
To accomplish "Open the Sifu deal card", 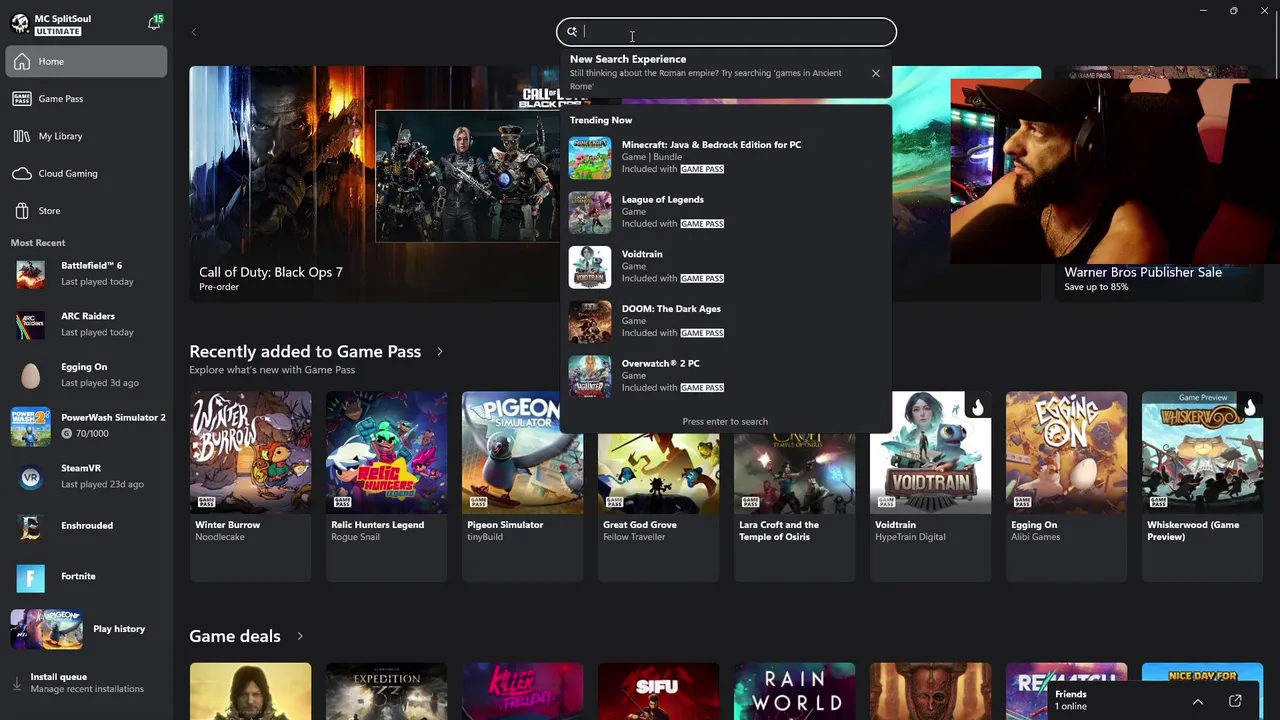I will [658, 691].
